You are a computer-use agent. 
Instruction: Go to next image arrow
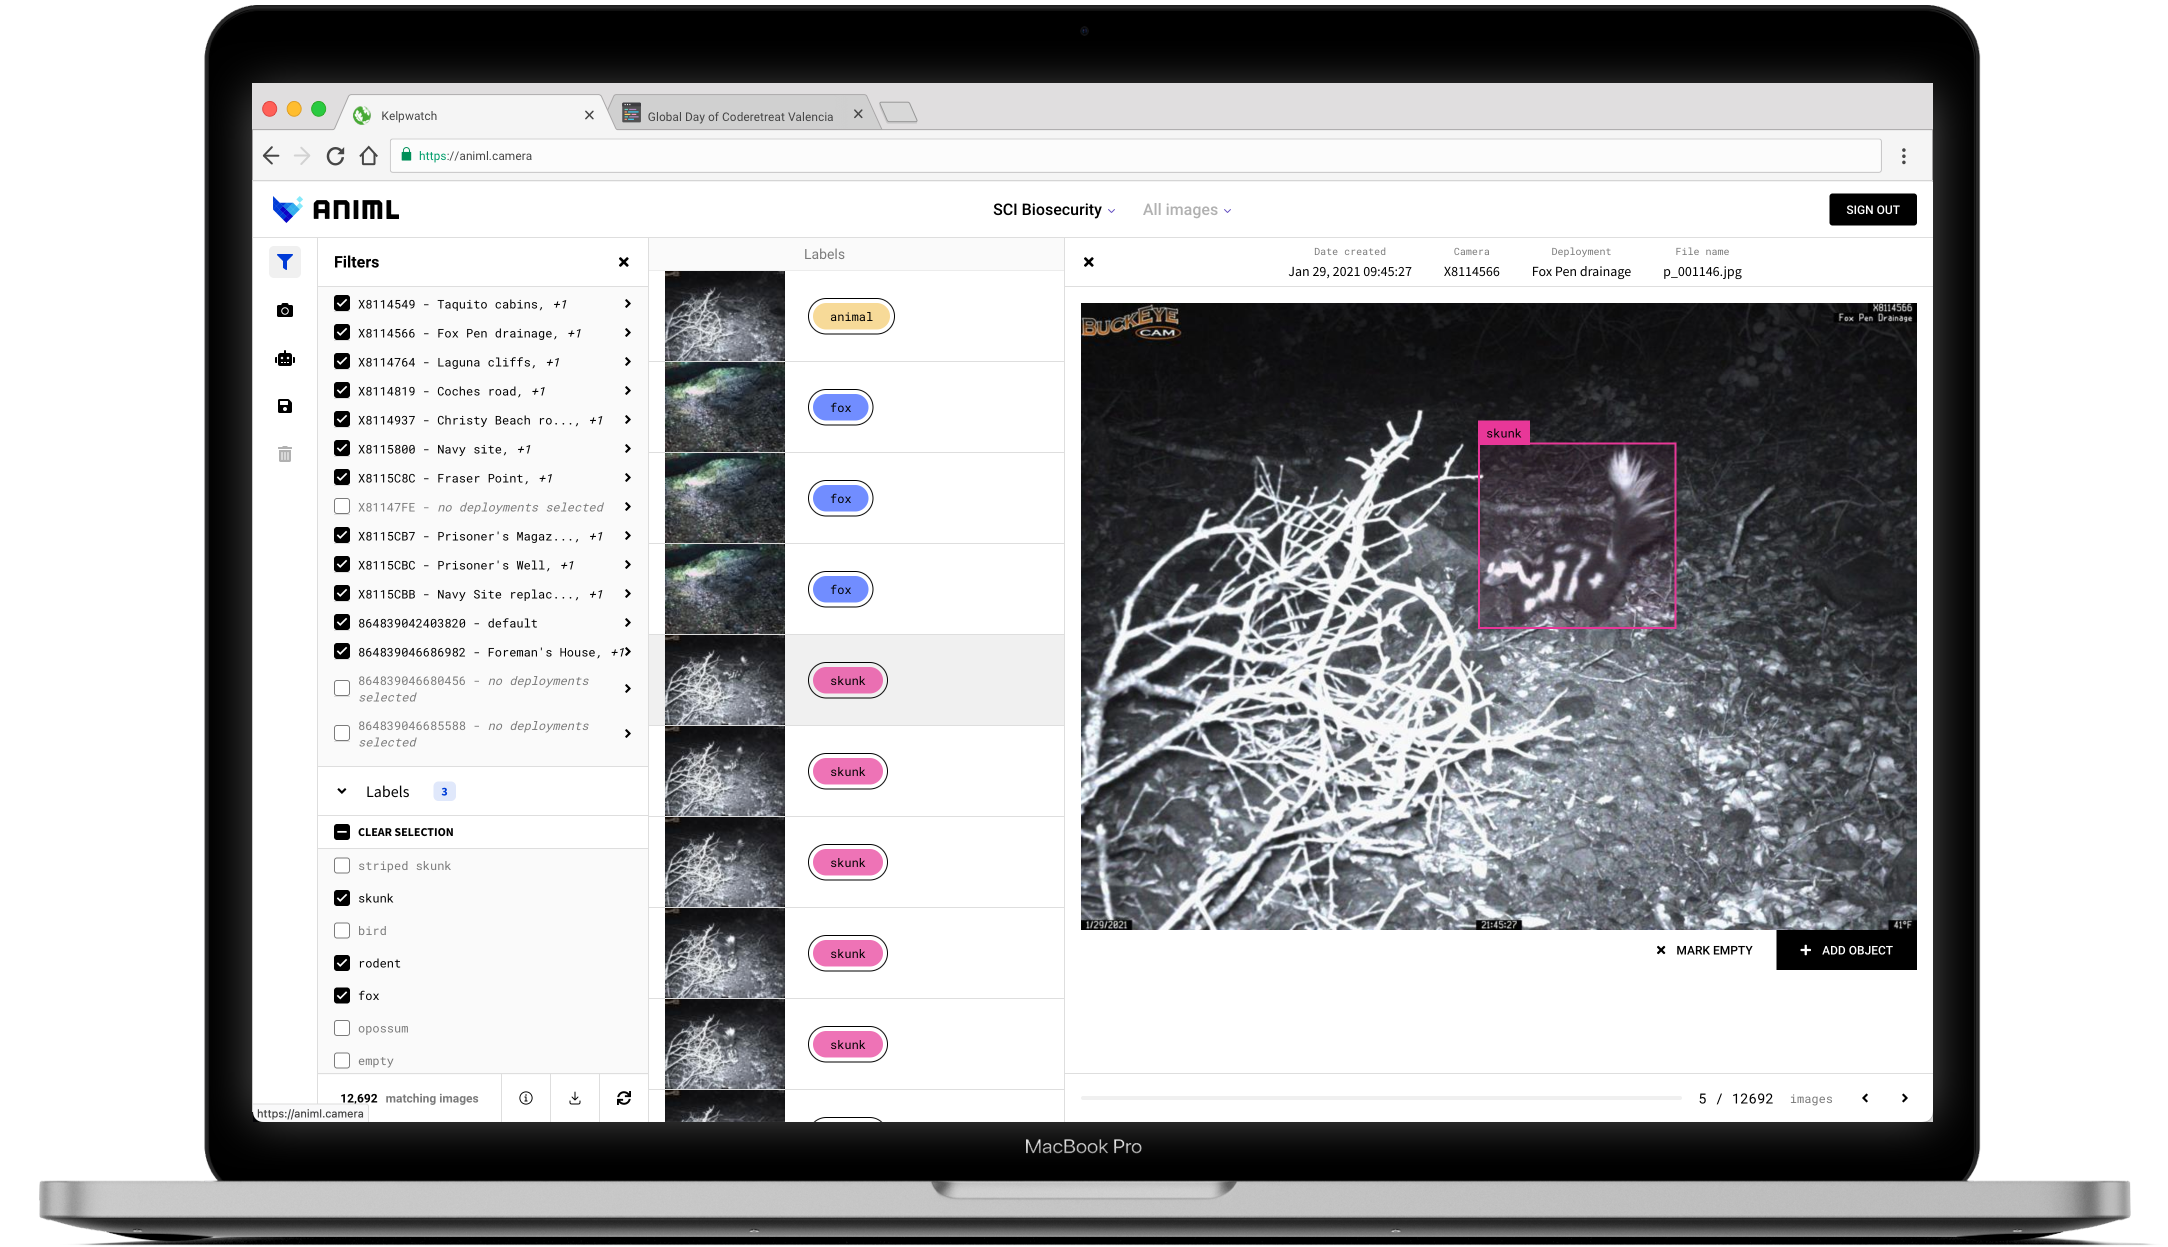(x=1904, y=1098)
